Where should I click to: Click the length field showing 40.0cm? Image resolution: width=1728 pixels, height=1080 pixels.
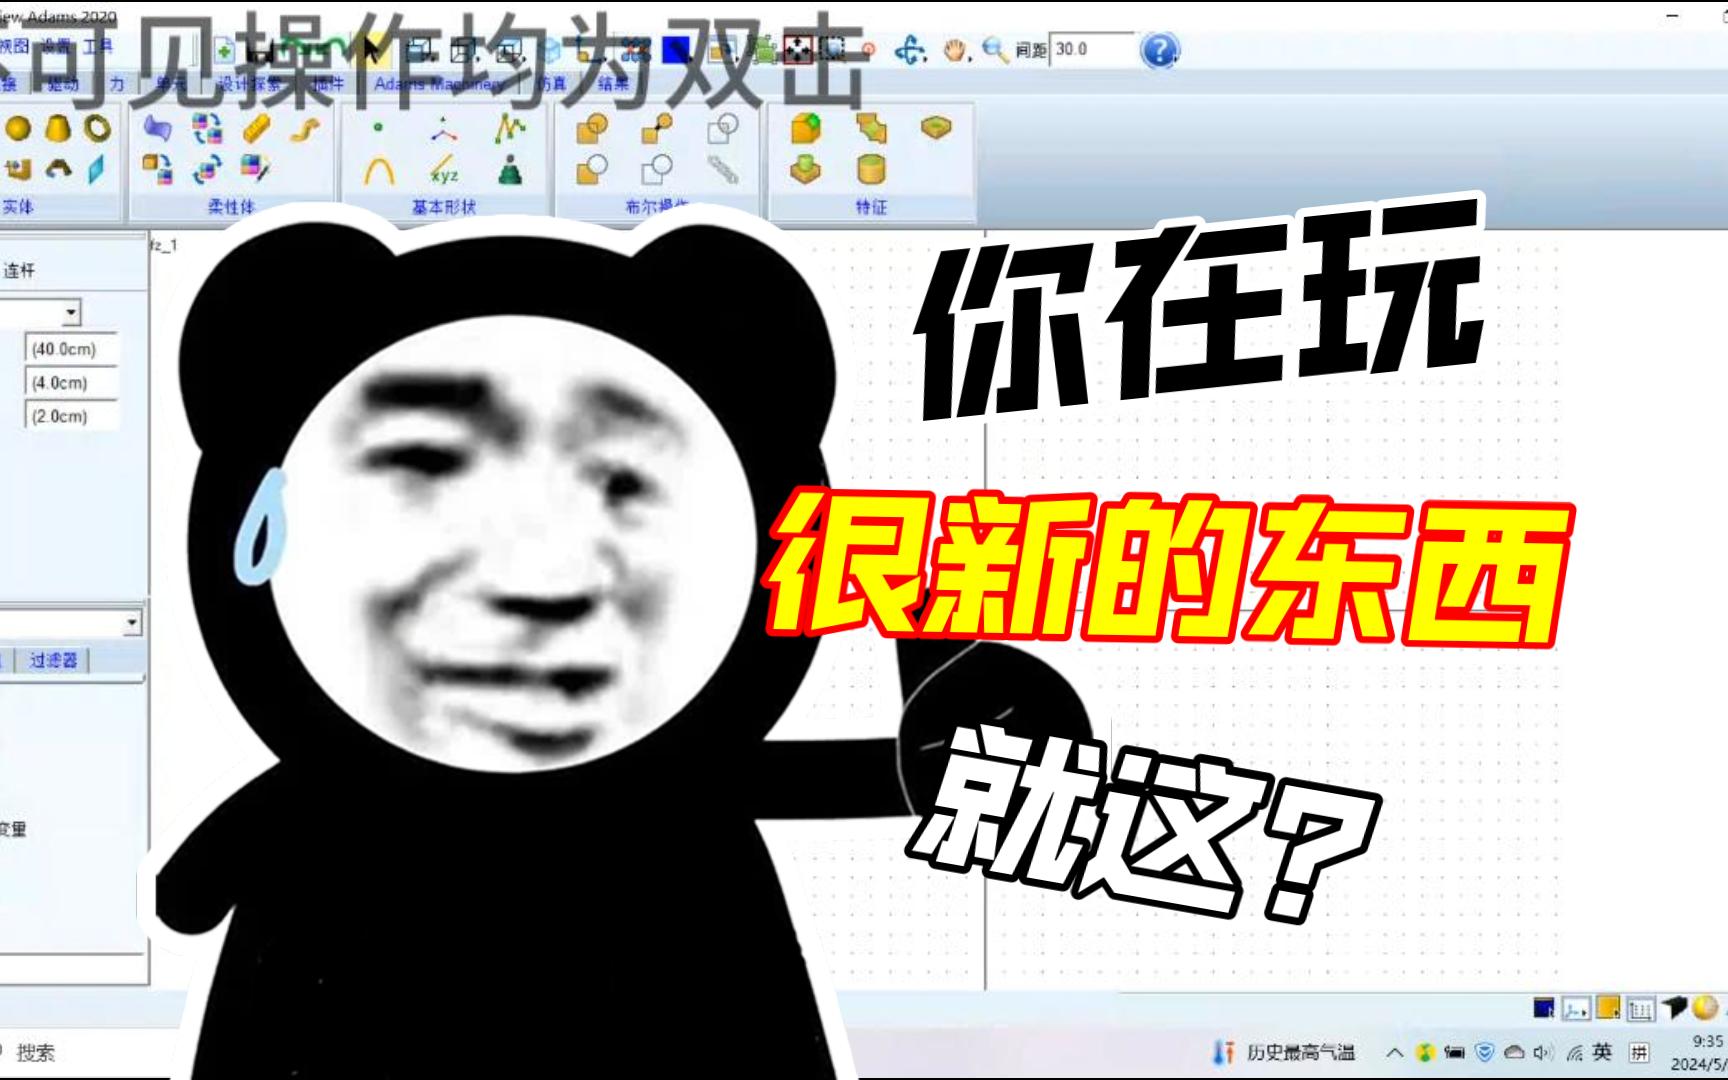click(x=72, y=349)
